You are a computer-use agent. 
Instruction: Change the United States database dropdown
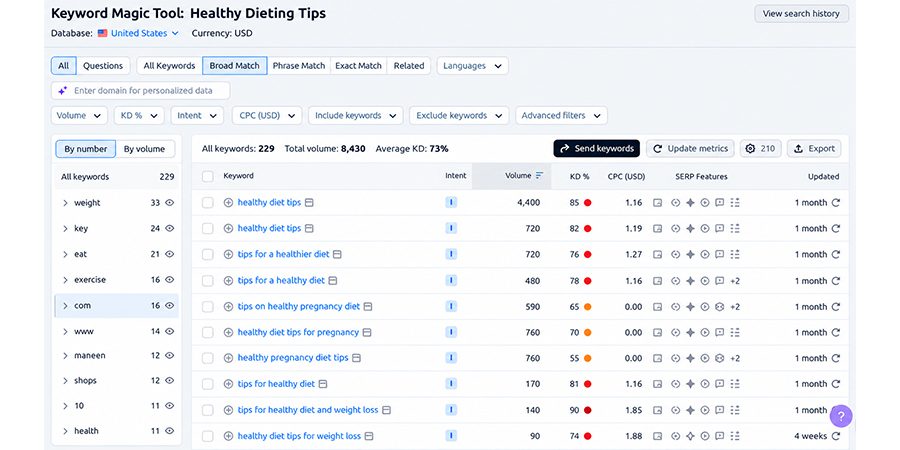click(138, 33)
